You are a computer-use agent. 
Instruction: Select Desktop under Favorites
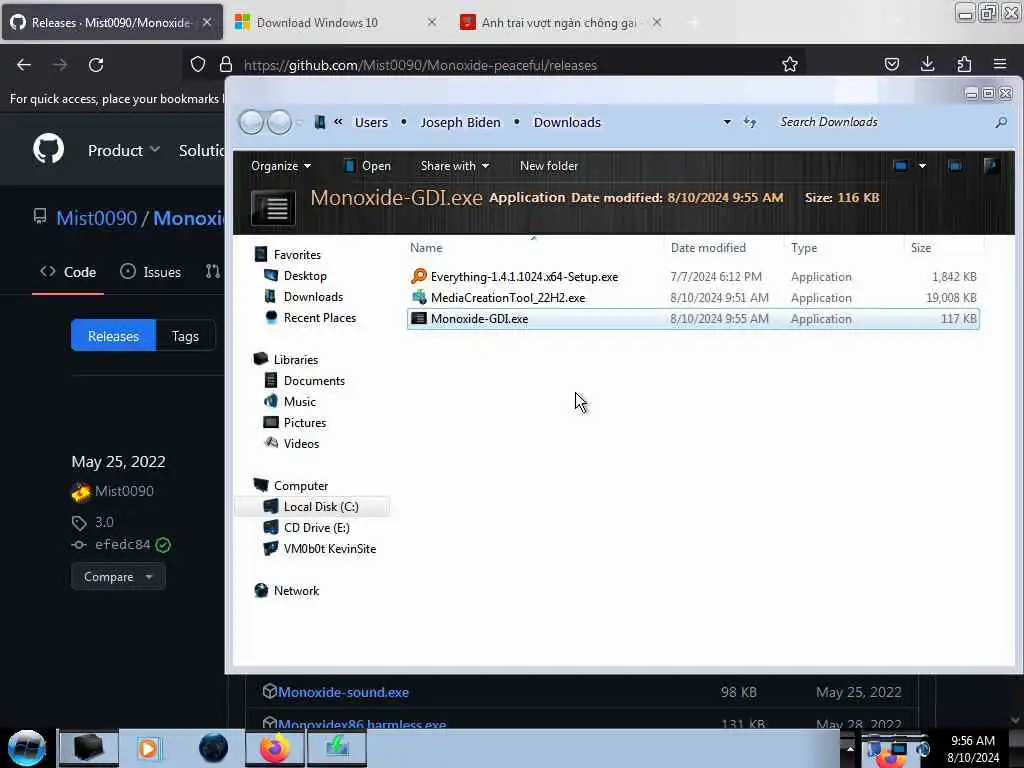click(x=305, y=276)
